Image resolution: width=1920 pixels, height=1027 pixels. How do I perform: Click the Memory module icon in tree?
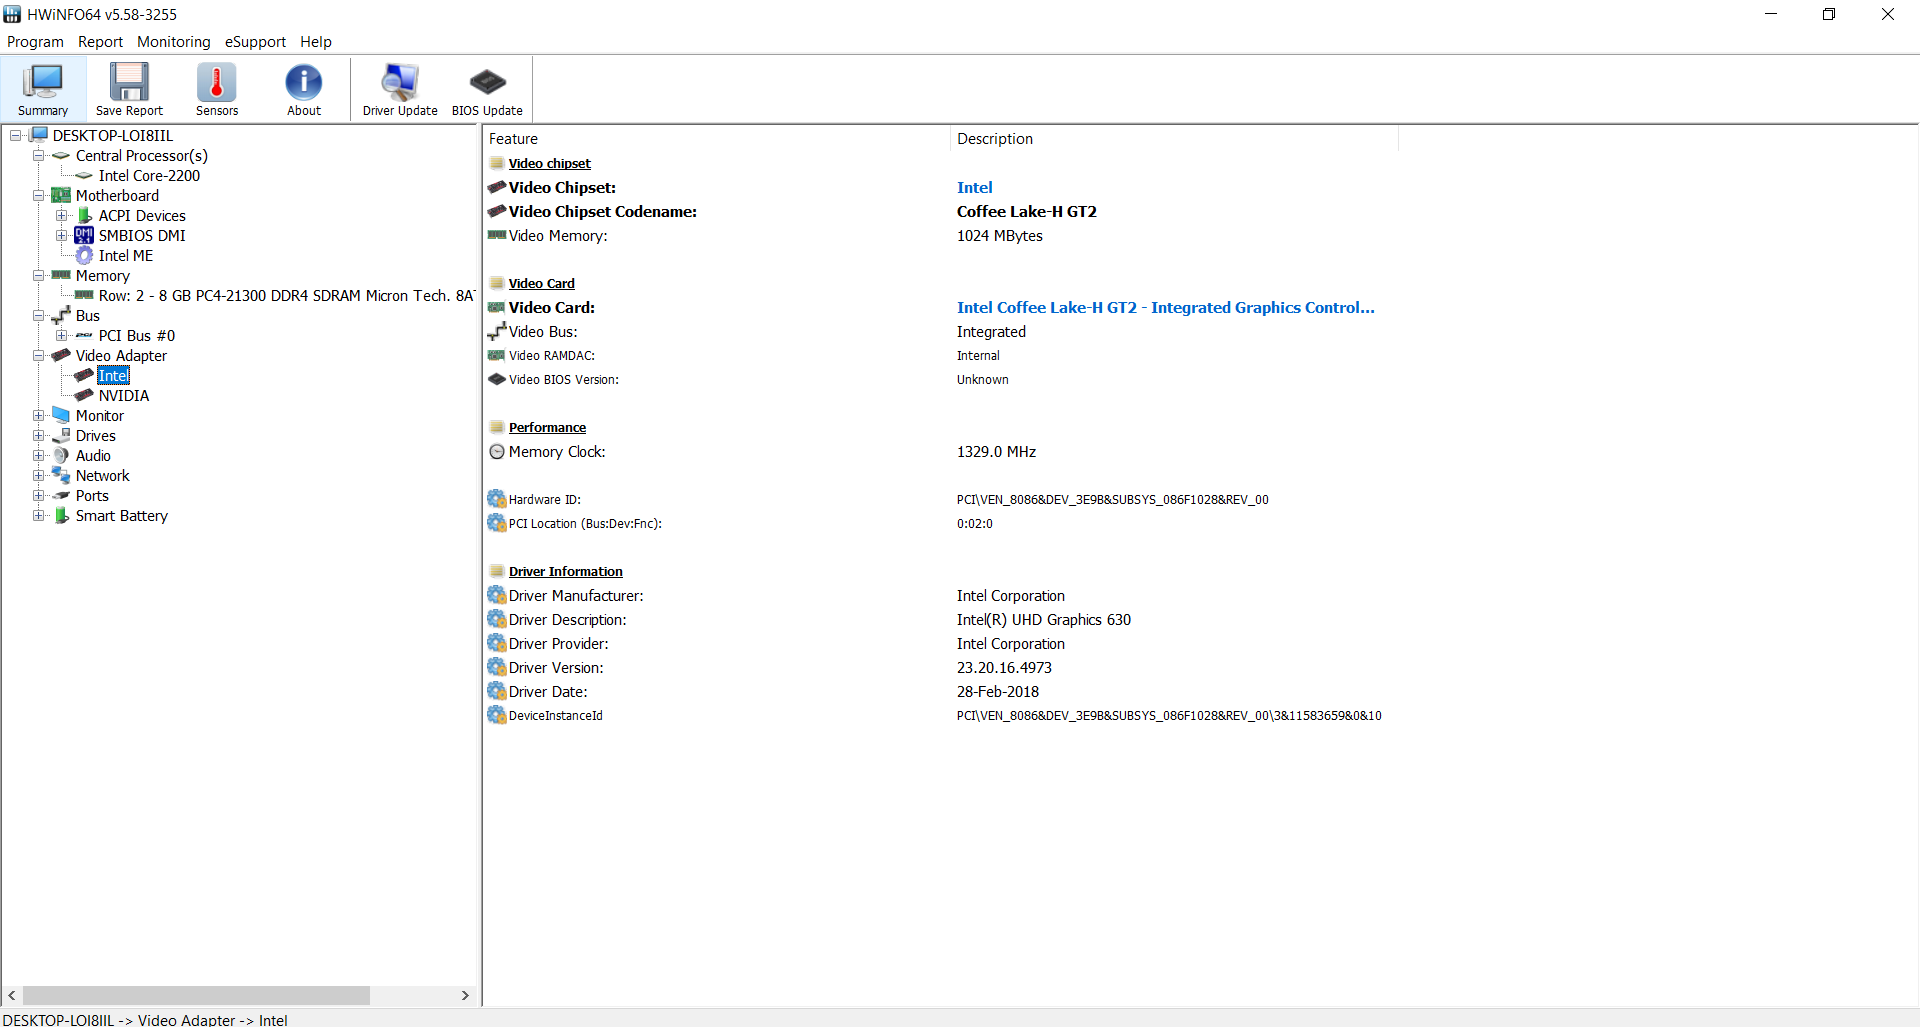coord(61,275)
